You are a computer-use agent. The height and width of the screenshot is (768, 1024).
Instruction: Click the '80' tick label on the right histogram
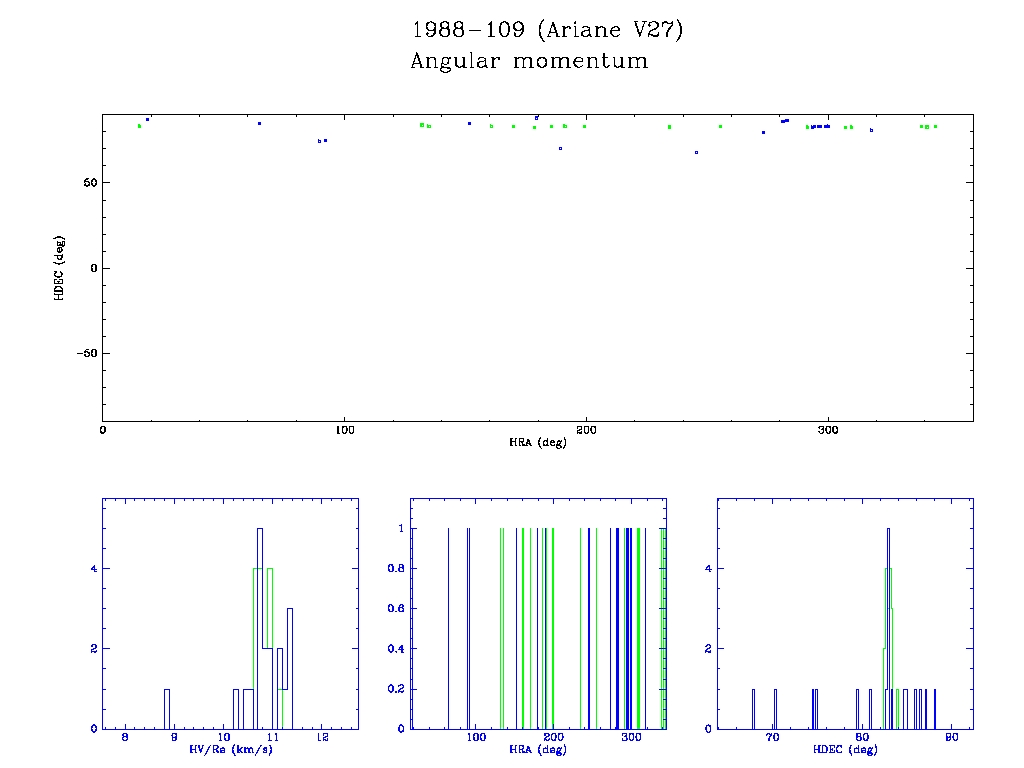click(862, 737)
